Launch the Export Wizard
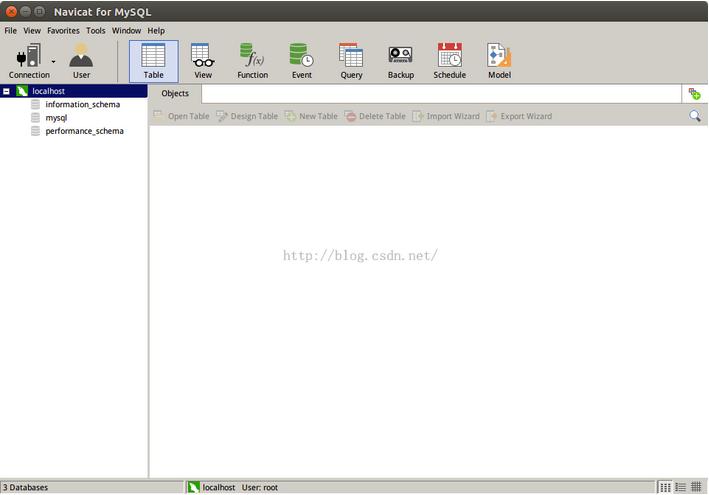709x495 pixels. point(519,116)
